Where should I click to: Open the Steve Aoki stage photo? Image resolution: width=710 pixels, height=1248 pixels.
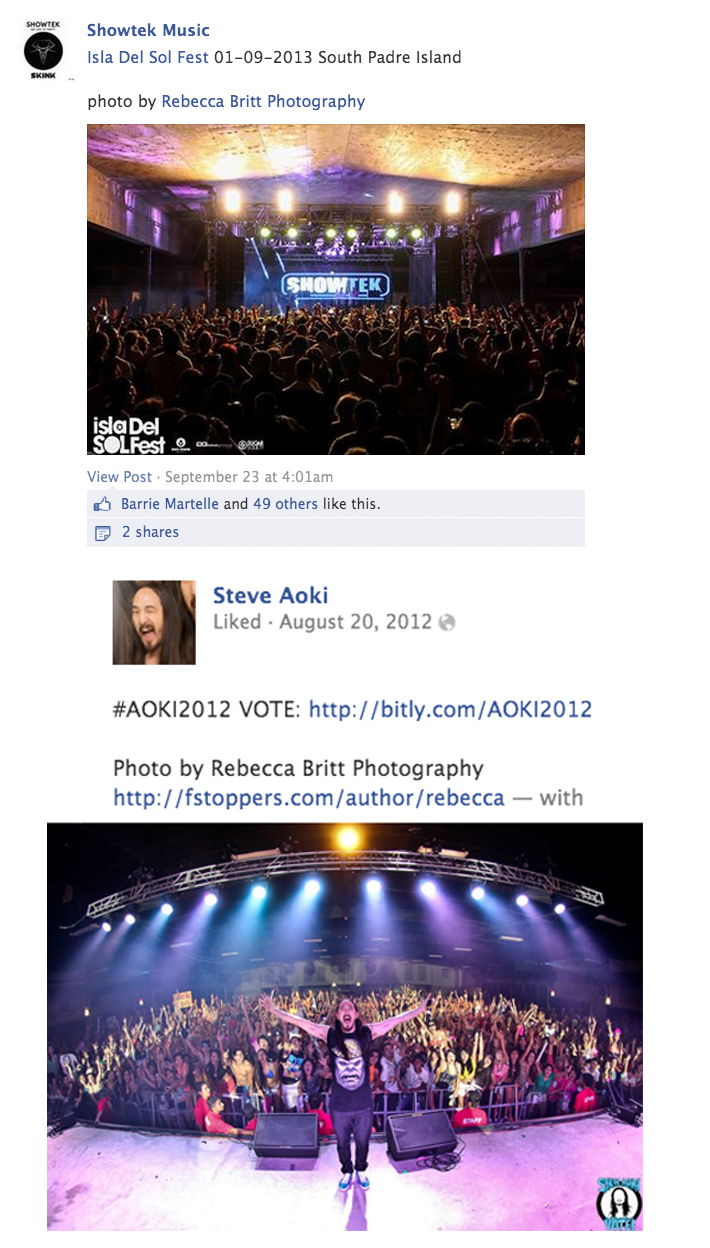pyautogui.click(x=345, y=1026)
